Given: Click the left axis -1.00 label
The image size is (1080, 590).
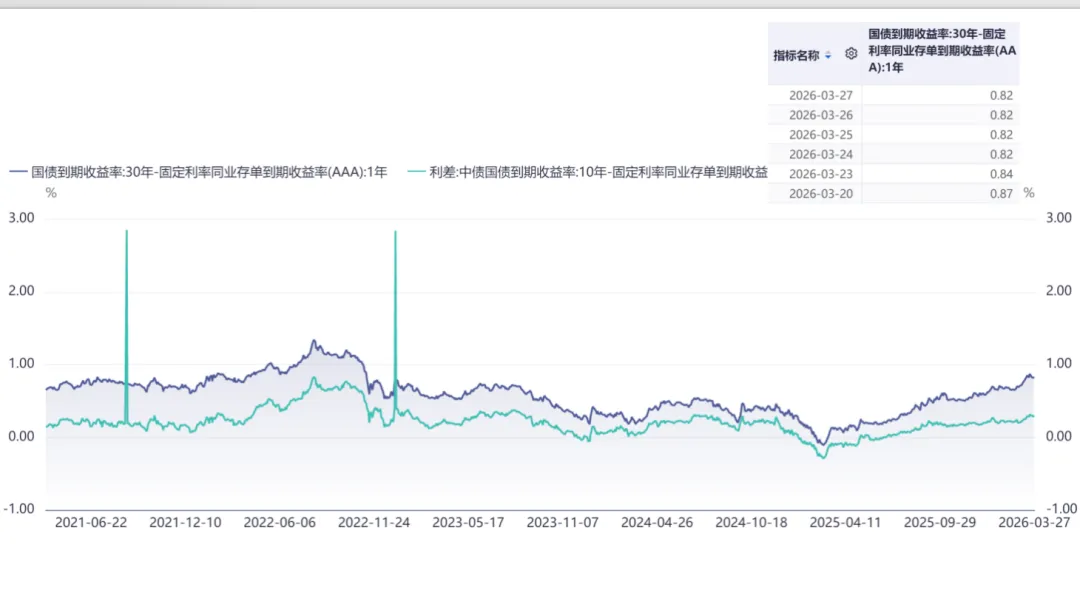Looking at the screenshot, I should (19, 509).
